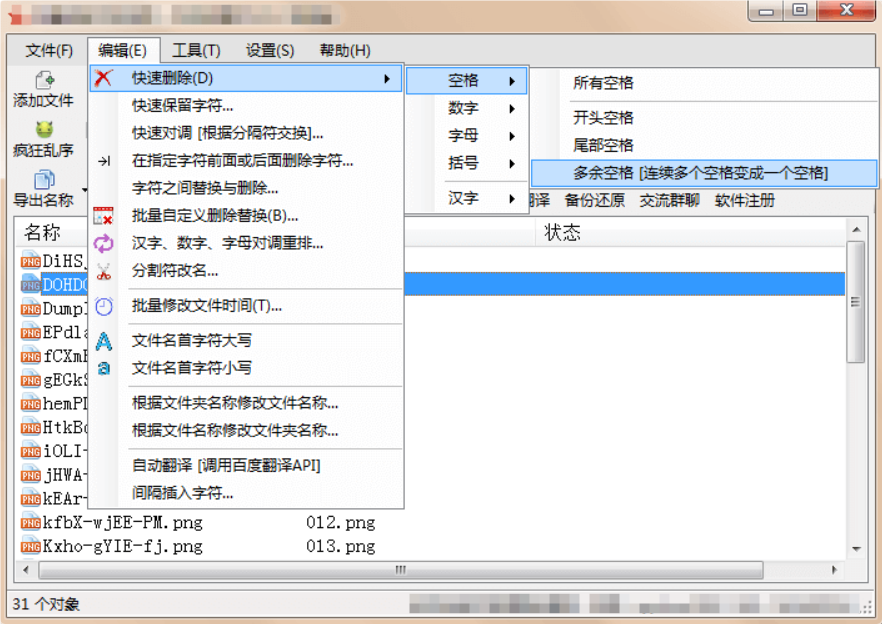Click the arrow-to-bar icon beside 在指定字符前面或后面删除字符
Screen dimensions: 882x624
click(104, 161)
